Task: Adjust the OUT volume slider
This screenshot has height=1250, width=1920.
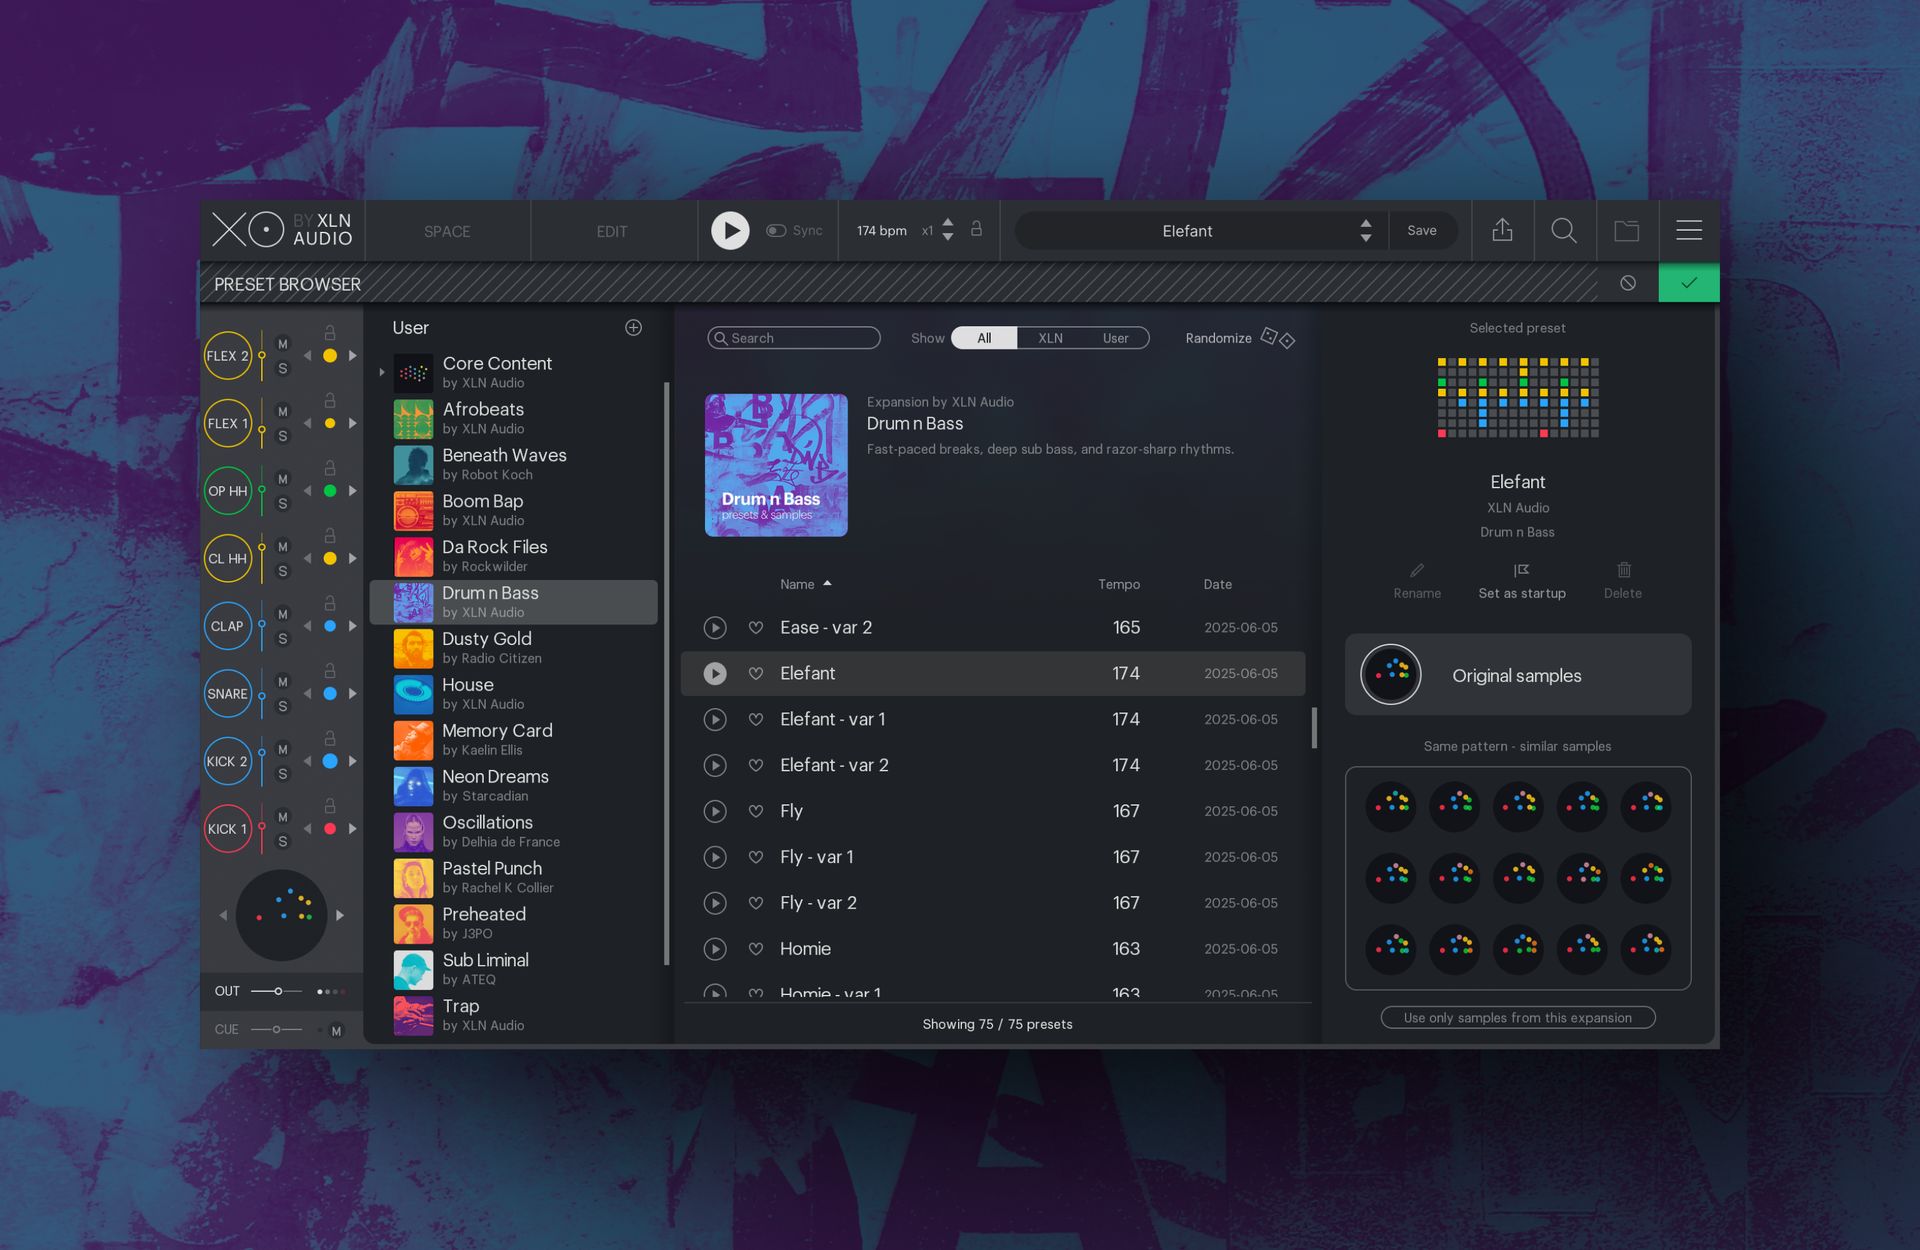Action: tap(277, 991)
